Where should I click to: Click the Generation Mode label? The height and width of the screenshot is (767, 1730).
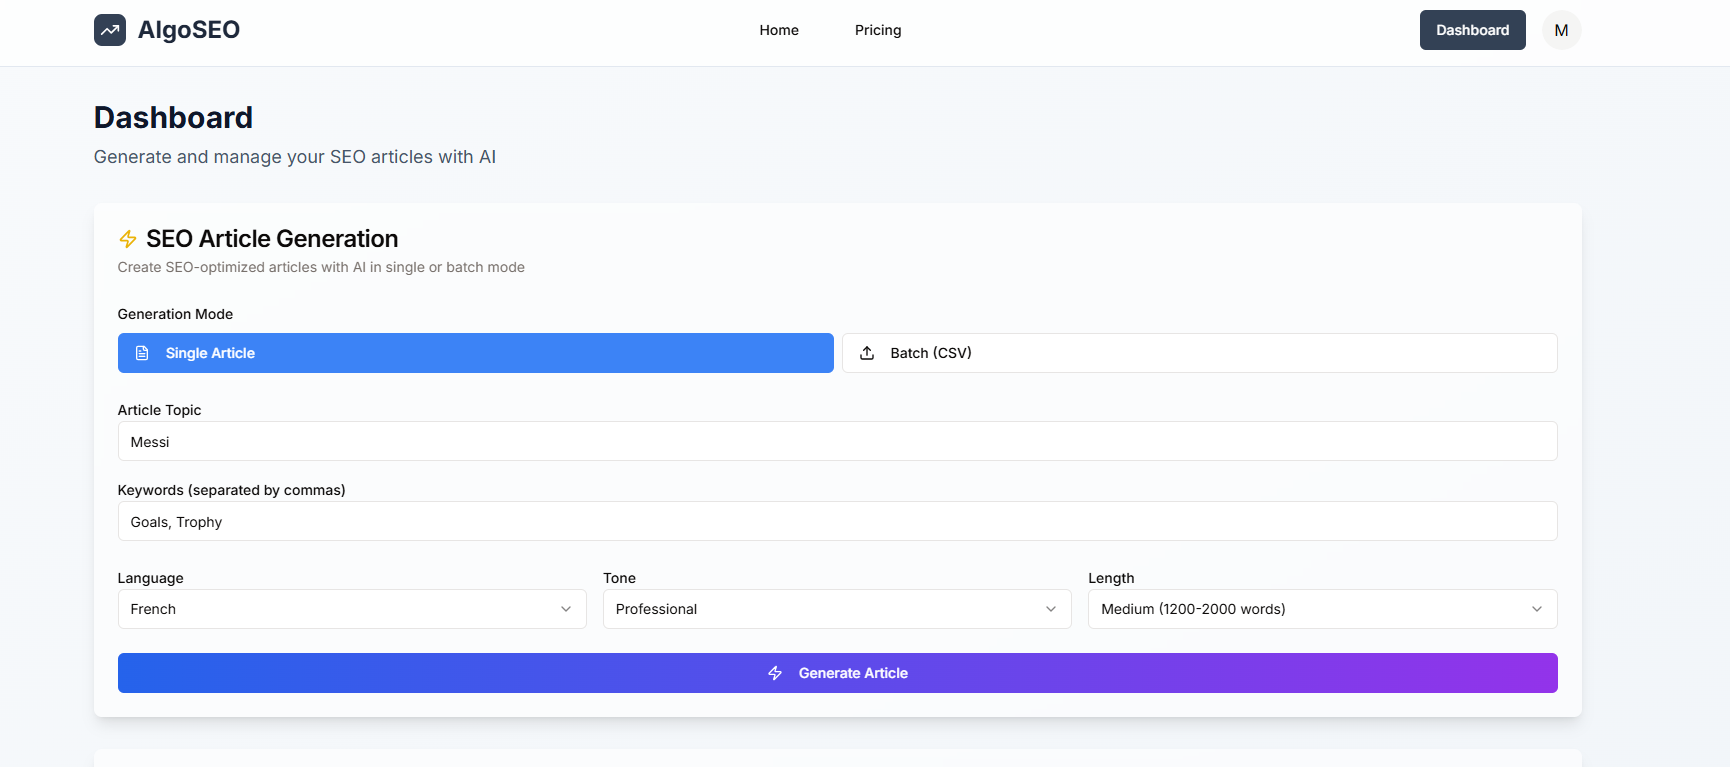[175, 314]
